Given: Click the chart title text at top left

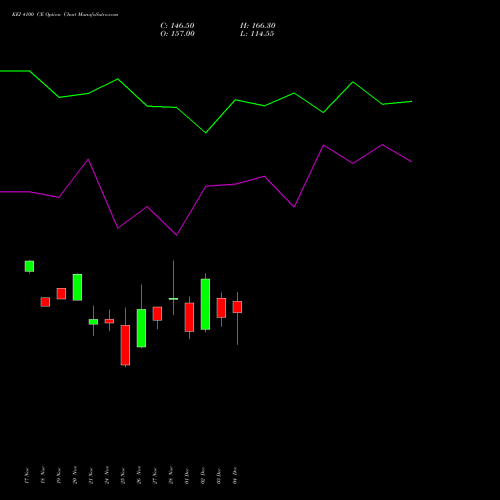Looking at the screenshot, I should point(65,15).
